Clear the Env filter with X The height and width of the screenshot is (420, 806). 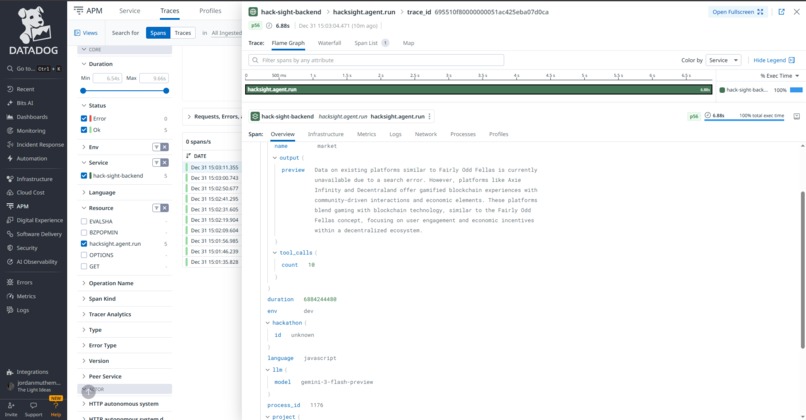[164, 147]
